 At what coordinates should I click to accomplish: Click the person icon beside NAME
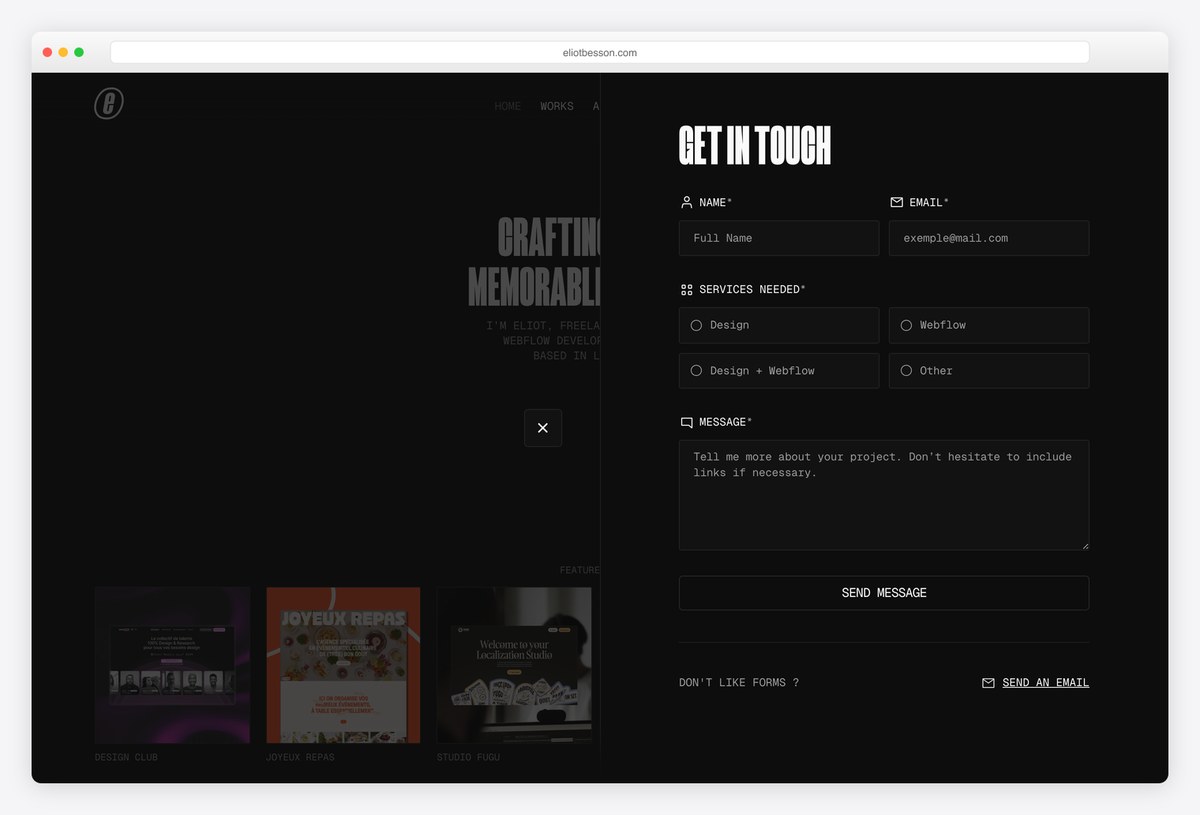[686, 202]
